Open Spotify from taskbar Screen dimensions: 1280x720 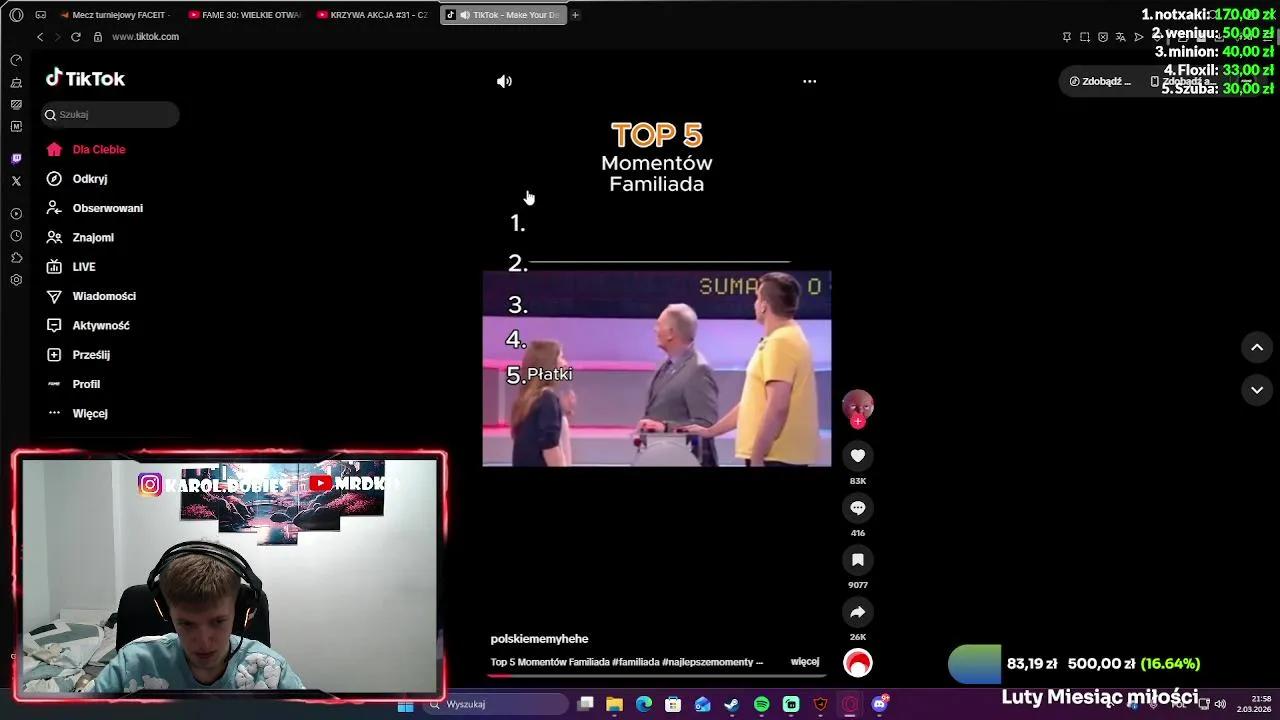click(762, 705)
